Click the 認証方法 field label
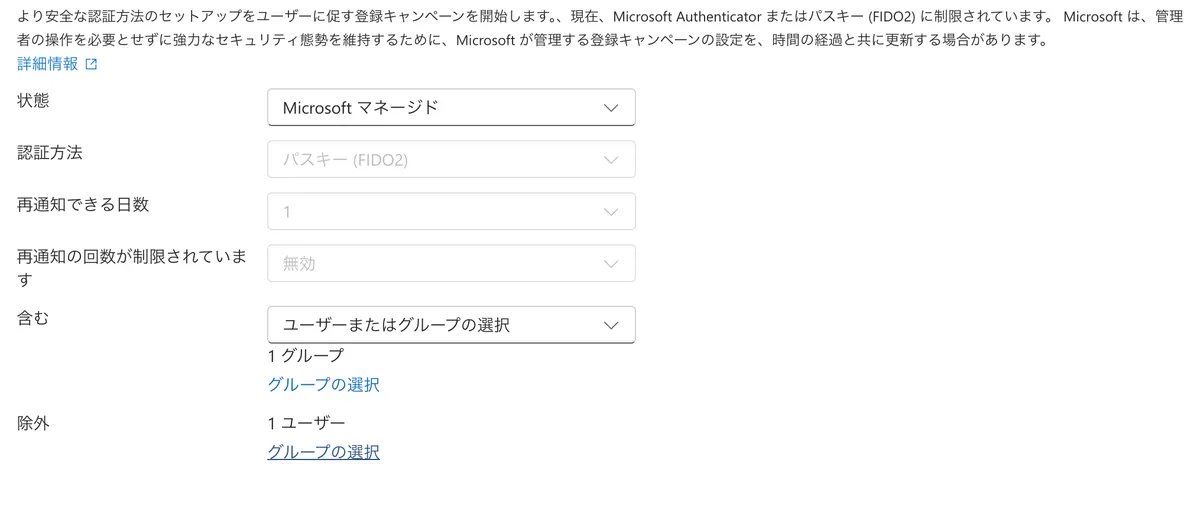 pos(49,153)
